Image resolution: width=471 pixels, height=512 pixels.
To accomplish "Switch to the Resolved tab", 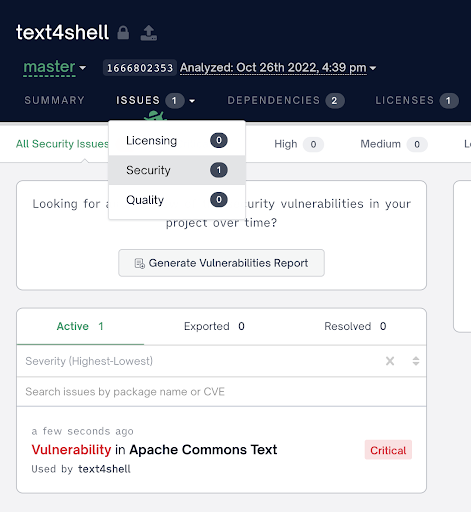I will coord(355,326).
